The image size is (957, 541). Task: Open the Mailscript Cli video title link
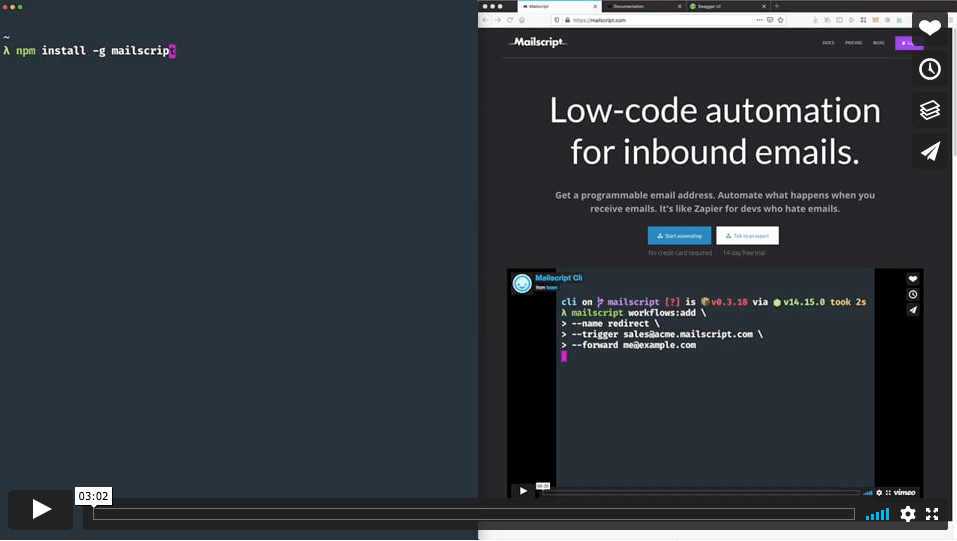point(558,278)
